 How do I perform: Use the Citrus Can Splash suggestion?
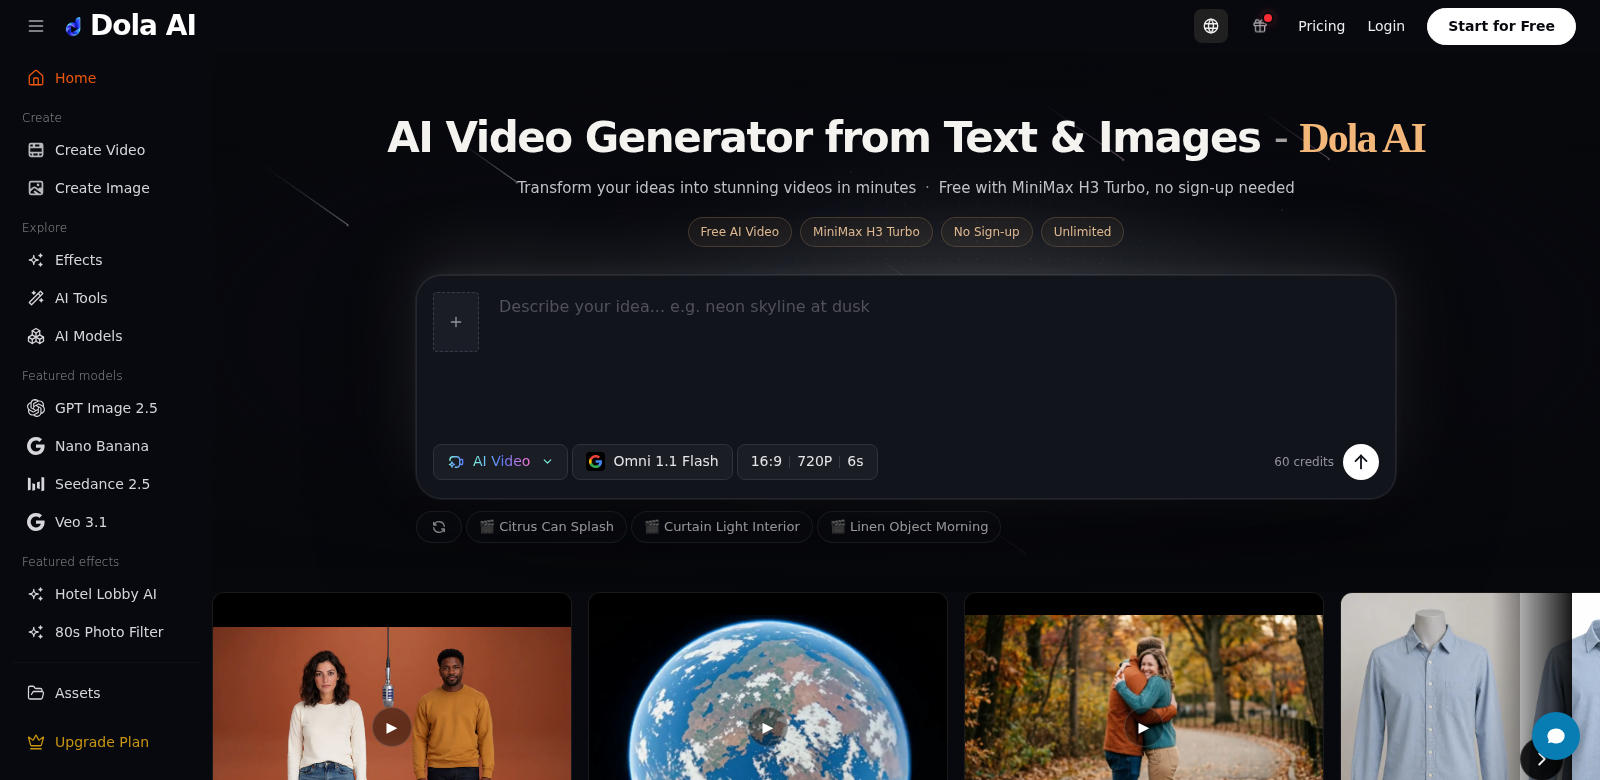546,527
